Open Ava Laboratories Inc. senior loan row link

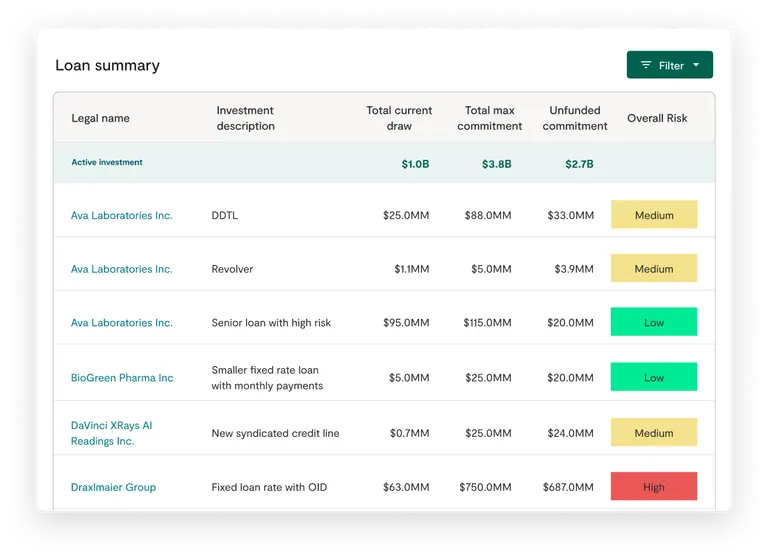click(x=121, y=323)
